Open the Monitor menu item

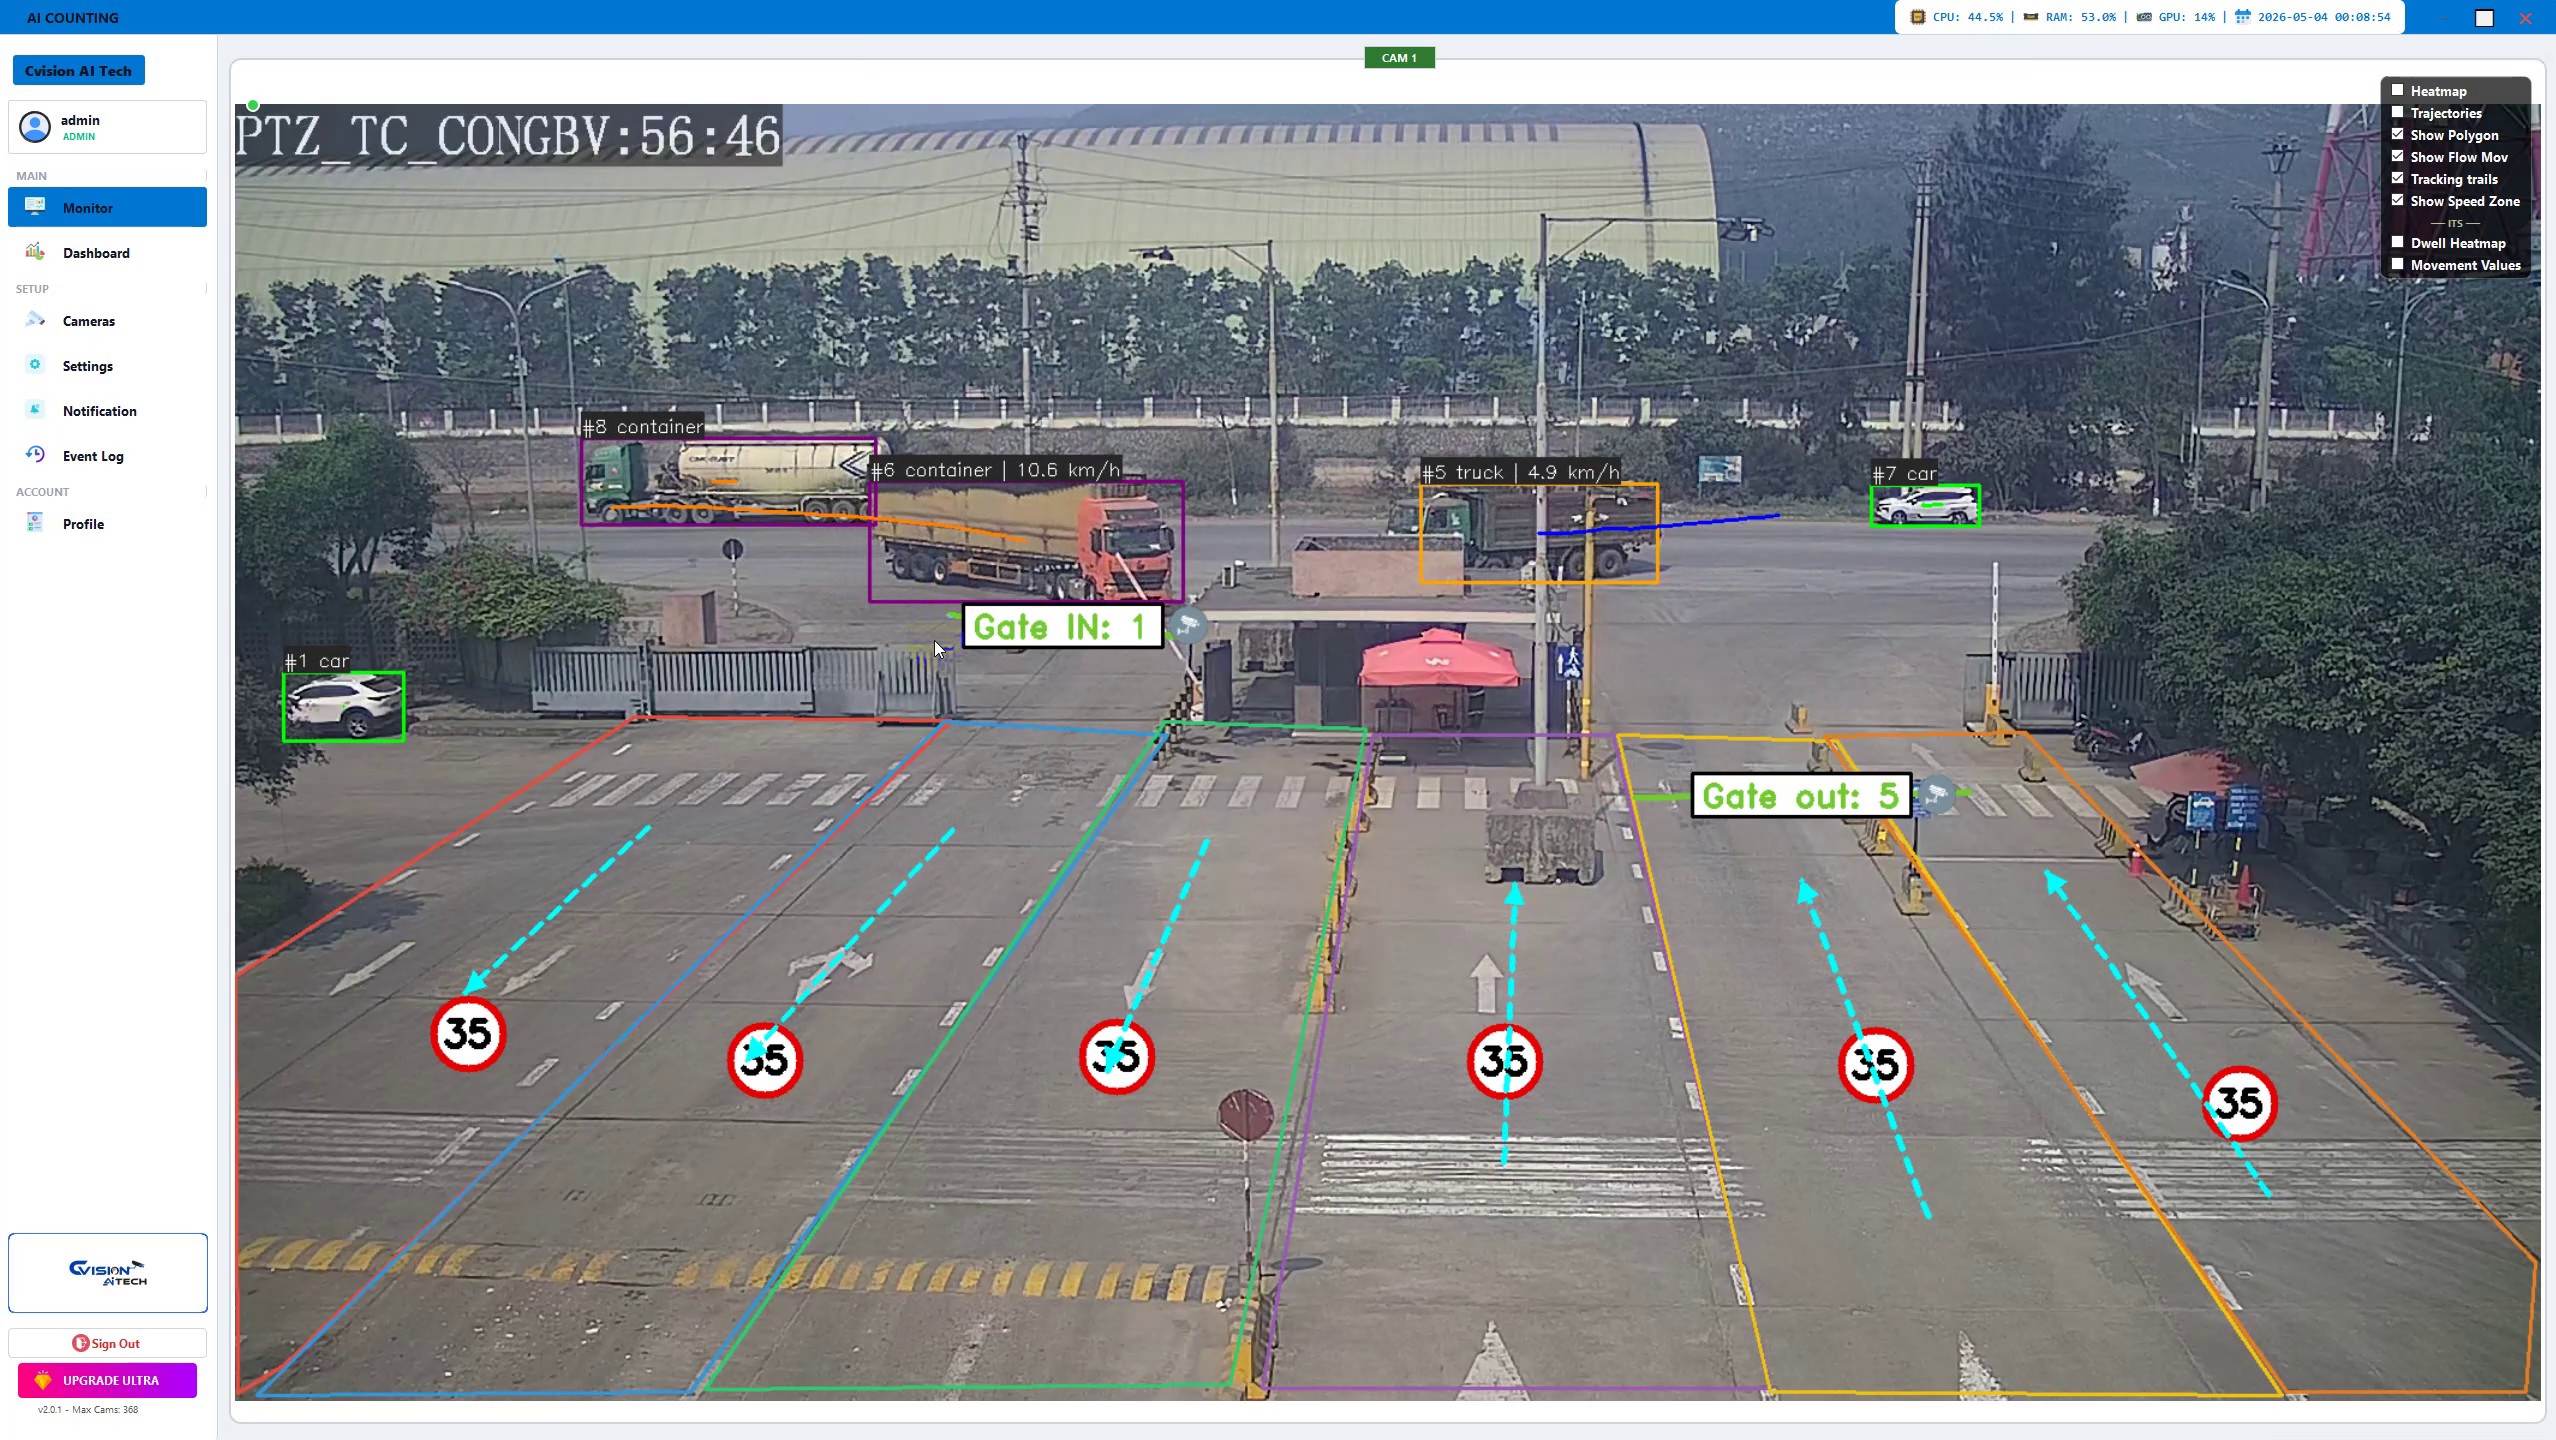[108, 207]
